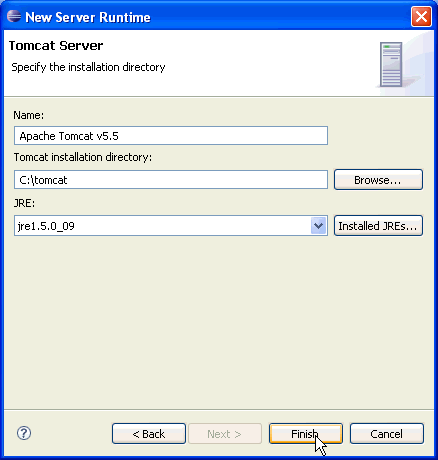Click the server tower image in header
The image size is (438, 460).
[x=391, y=64]
